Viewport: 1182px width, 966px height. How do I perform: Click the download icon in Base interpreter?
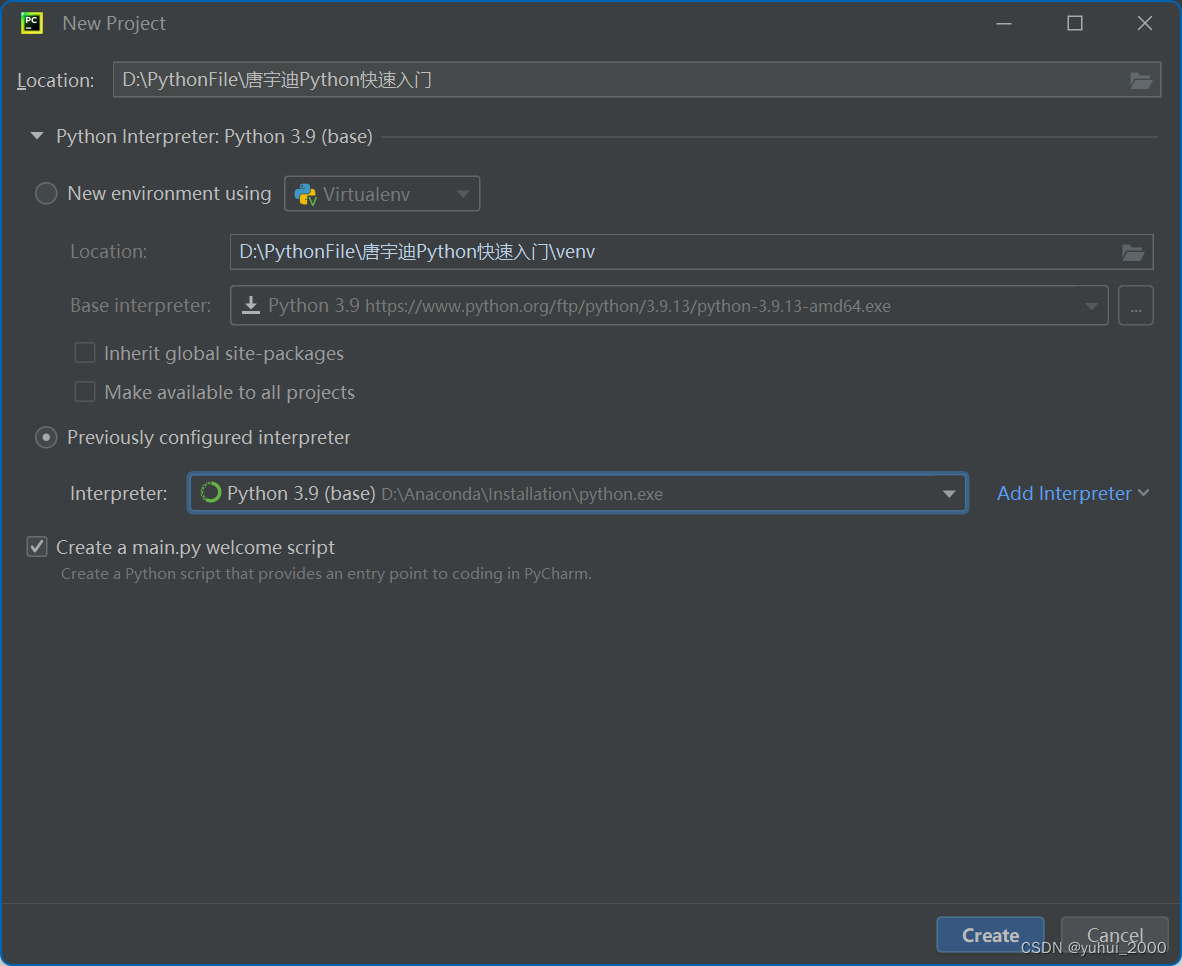(251, 305)
